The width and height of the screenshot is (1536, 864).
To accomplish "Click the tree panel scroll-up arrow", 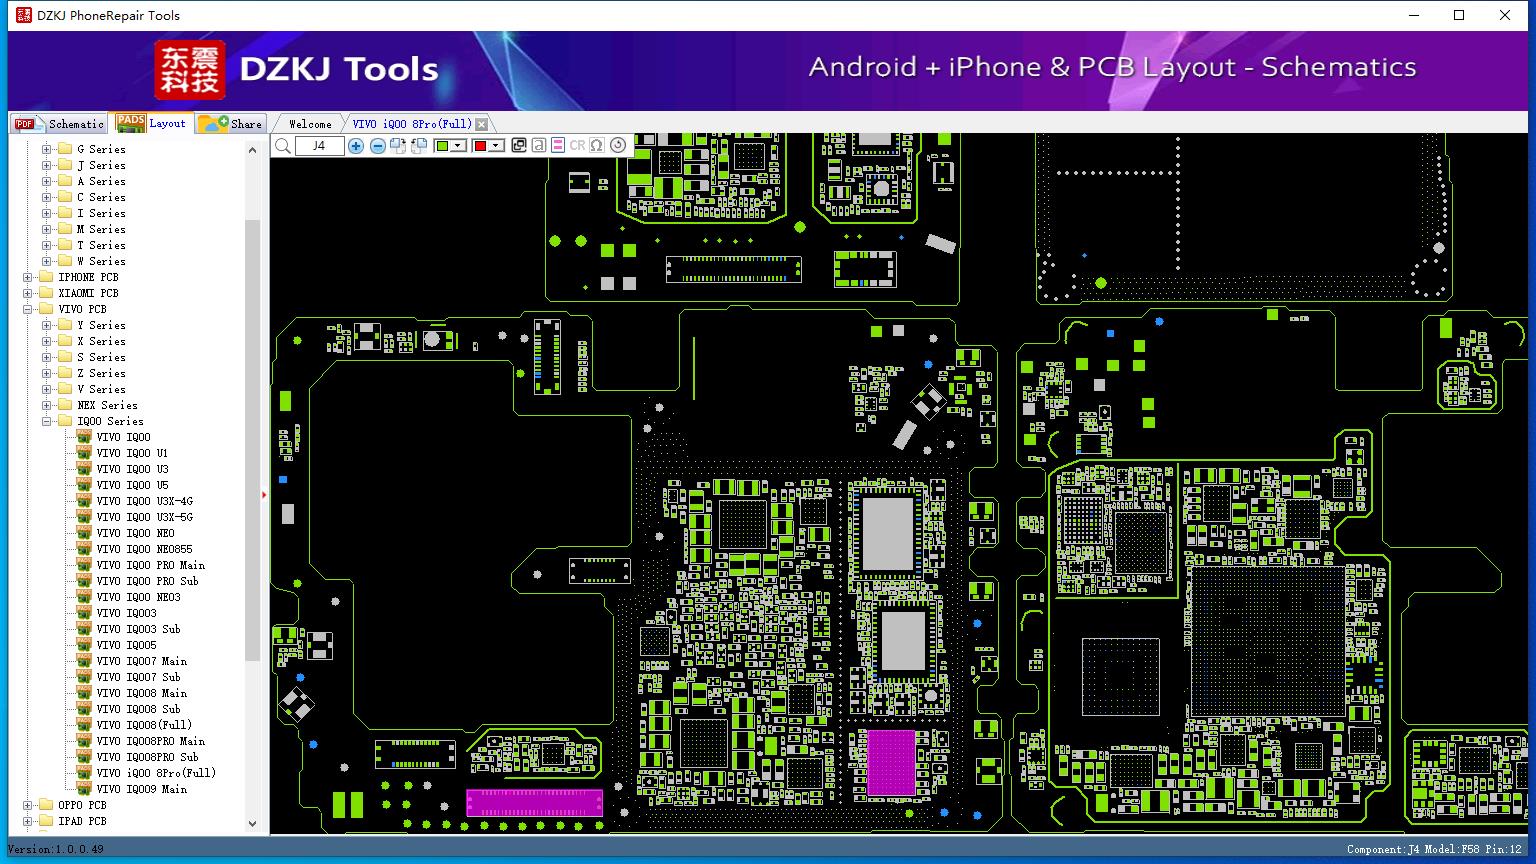I will click(252, 149).
